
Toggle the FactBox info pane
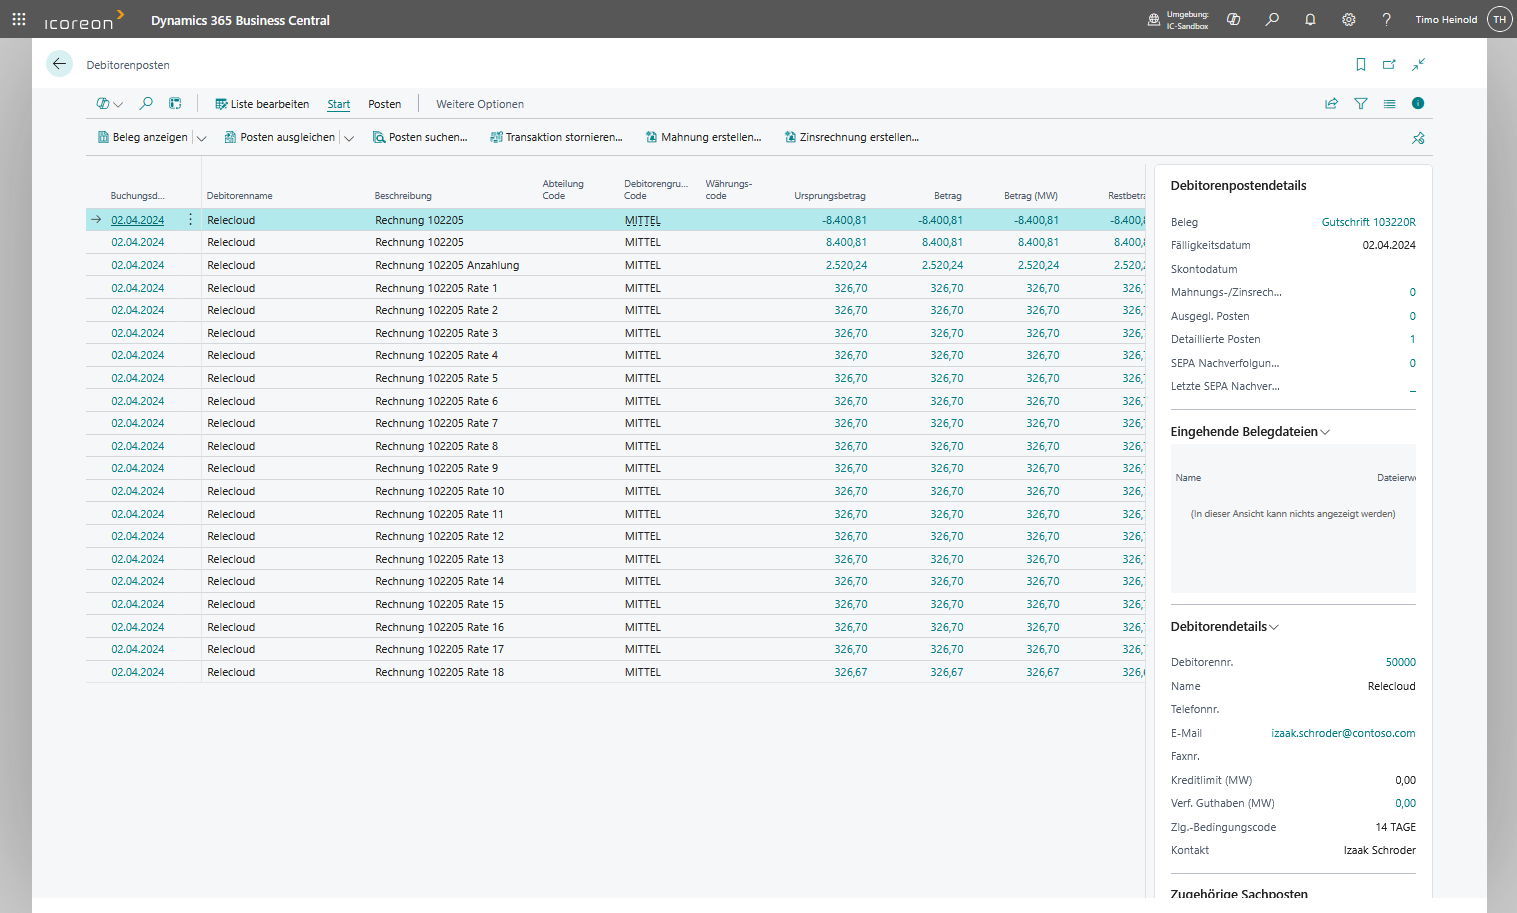1417,104
